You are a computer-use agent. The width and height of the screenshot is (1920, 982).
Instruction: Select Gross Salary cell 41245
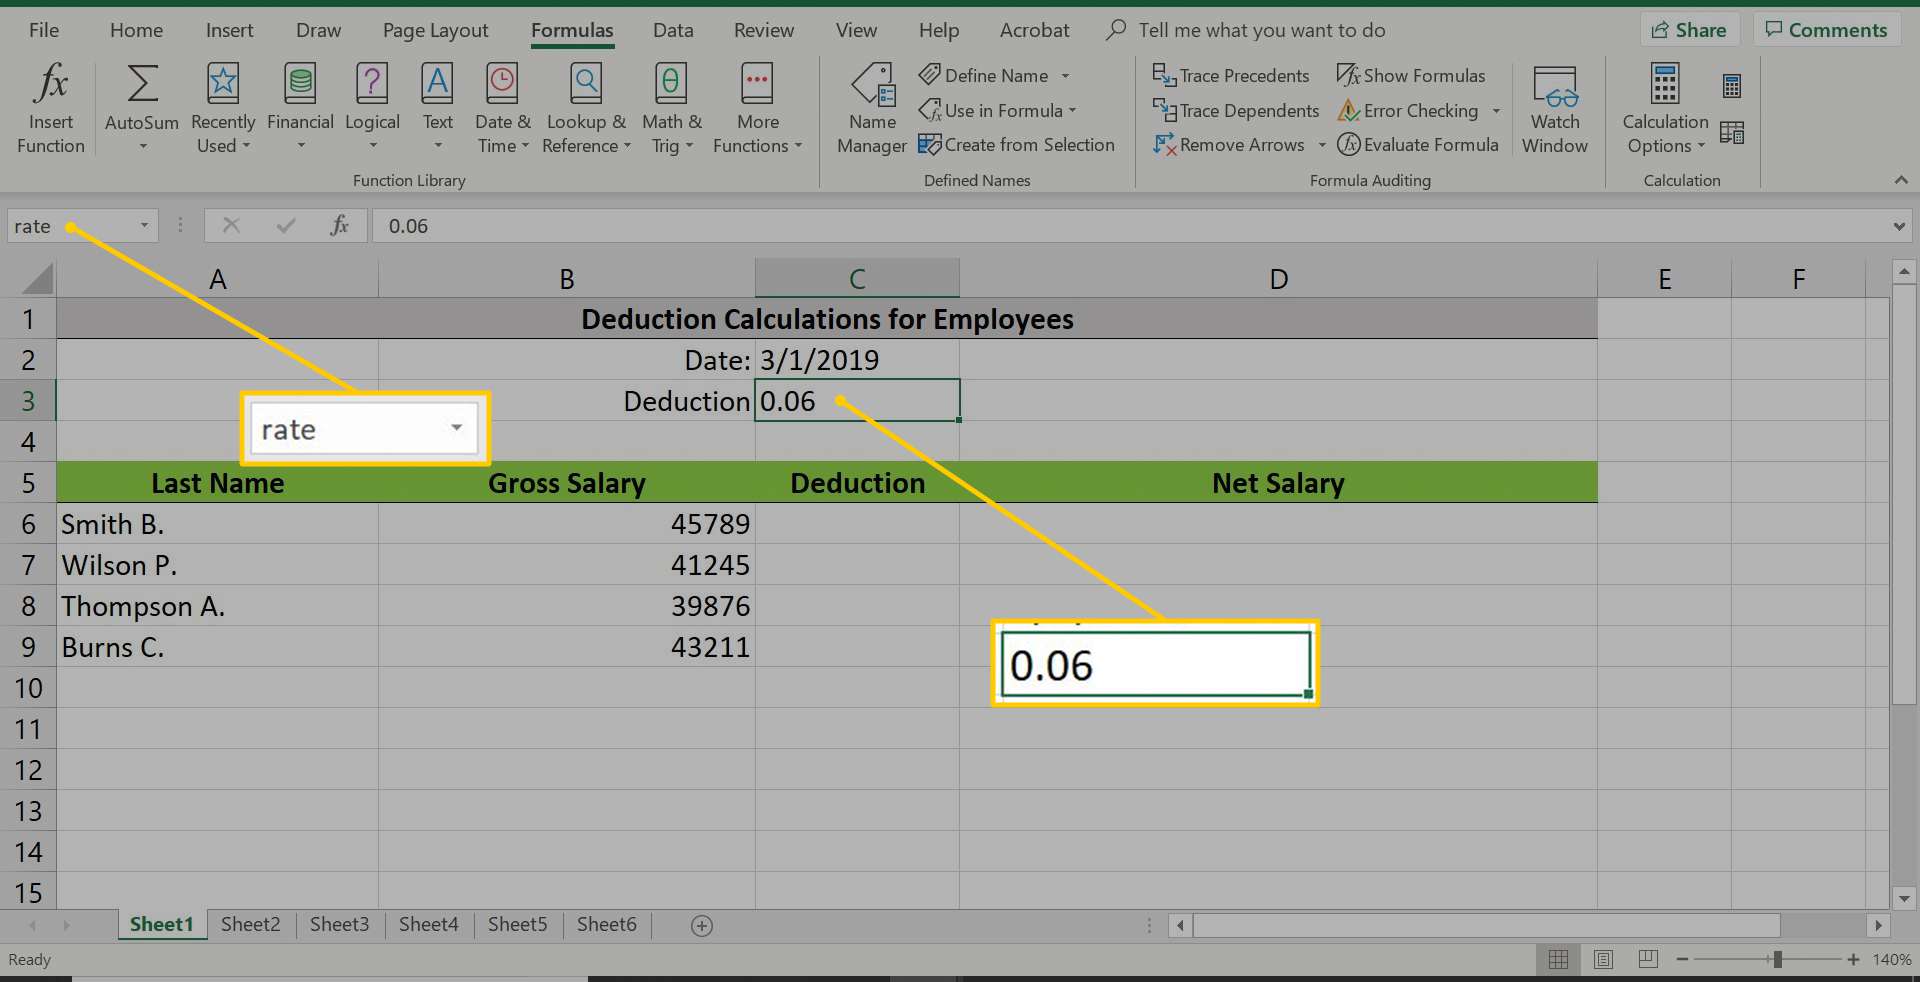click(x=566, y=565)
